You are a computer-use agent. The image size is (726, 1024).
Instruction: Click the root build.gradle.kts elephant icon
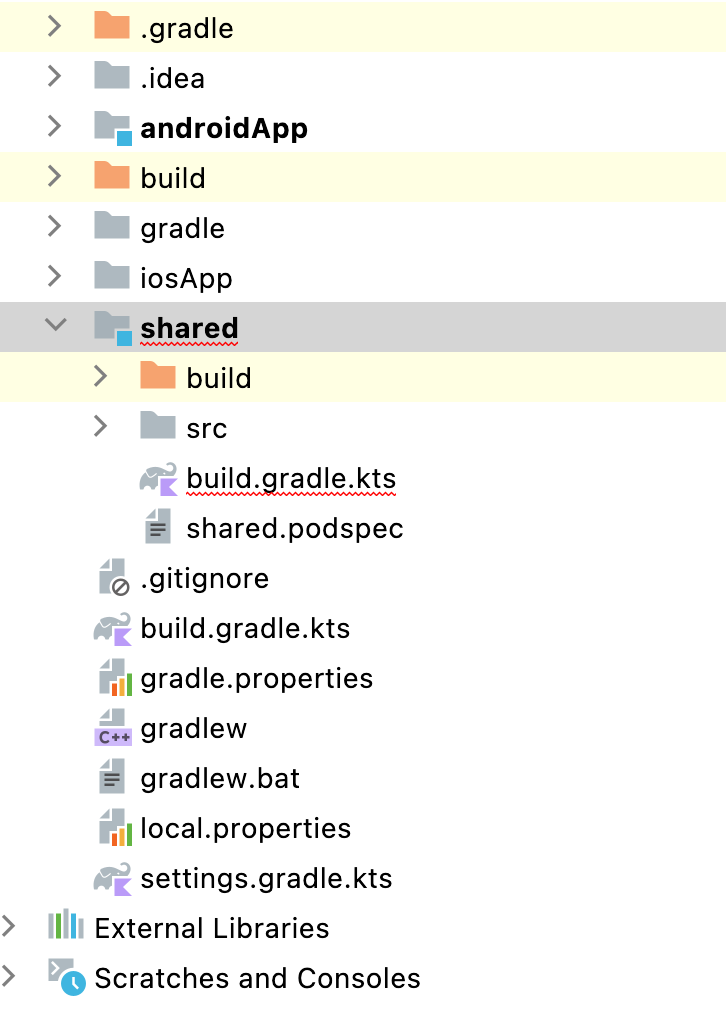[x=113, y=630]
